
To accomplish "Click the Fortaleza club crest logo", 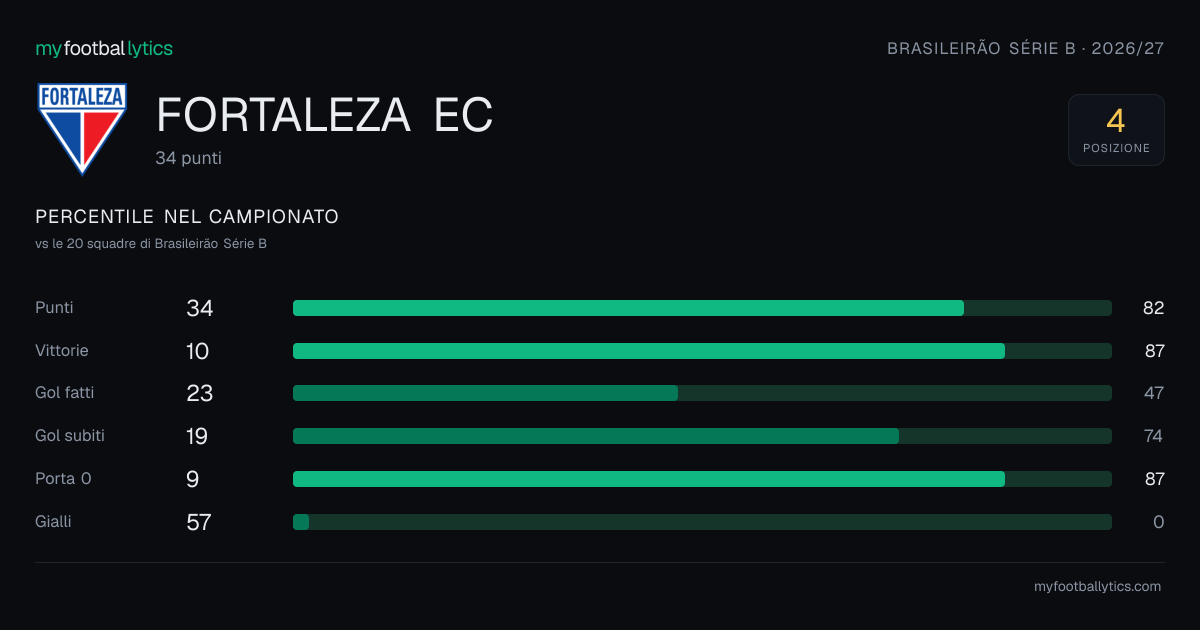I will coord(82,129).
